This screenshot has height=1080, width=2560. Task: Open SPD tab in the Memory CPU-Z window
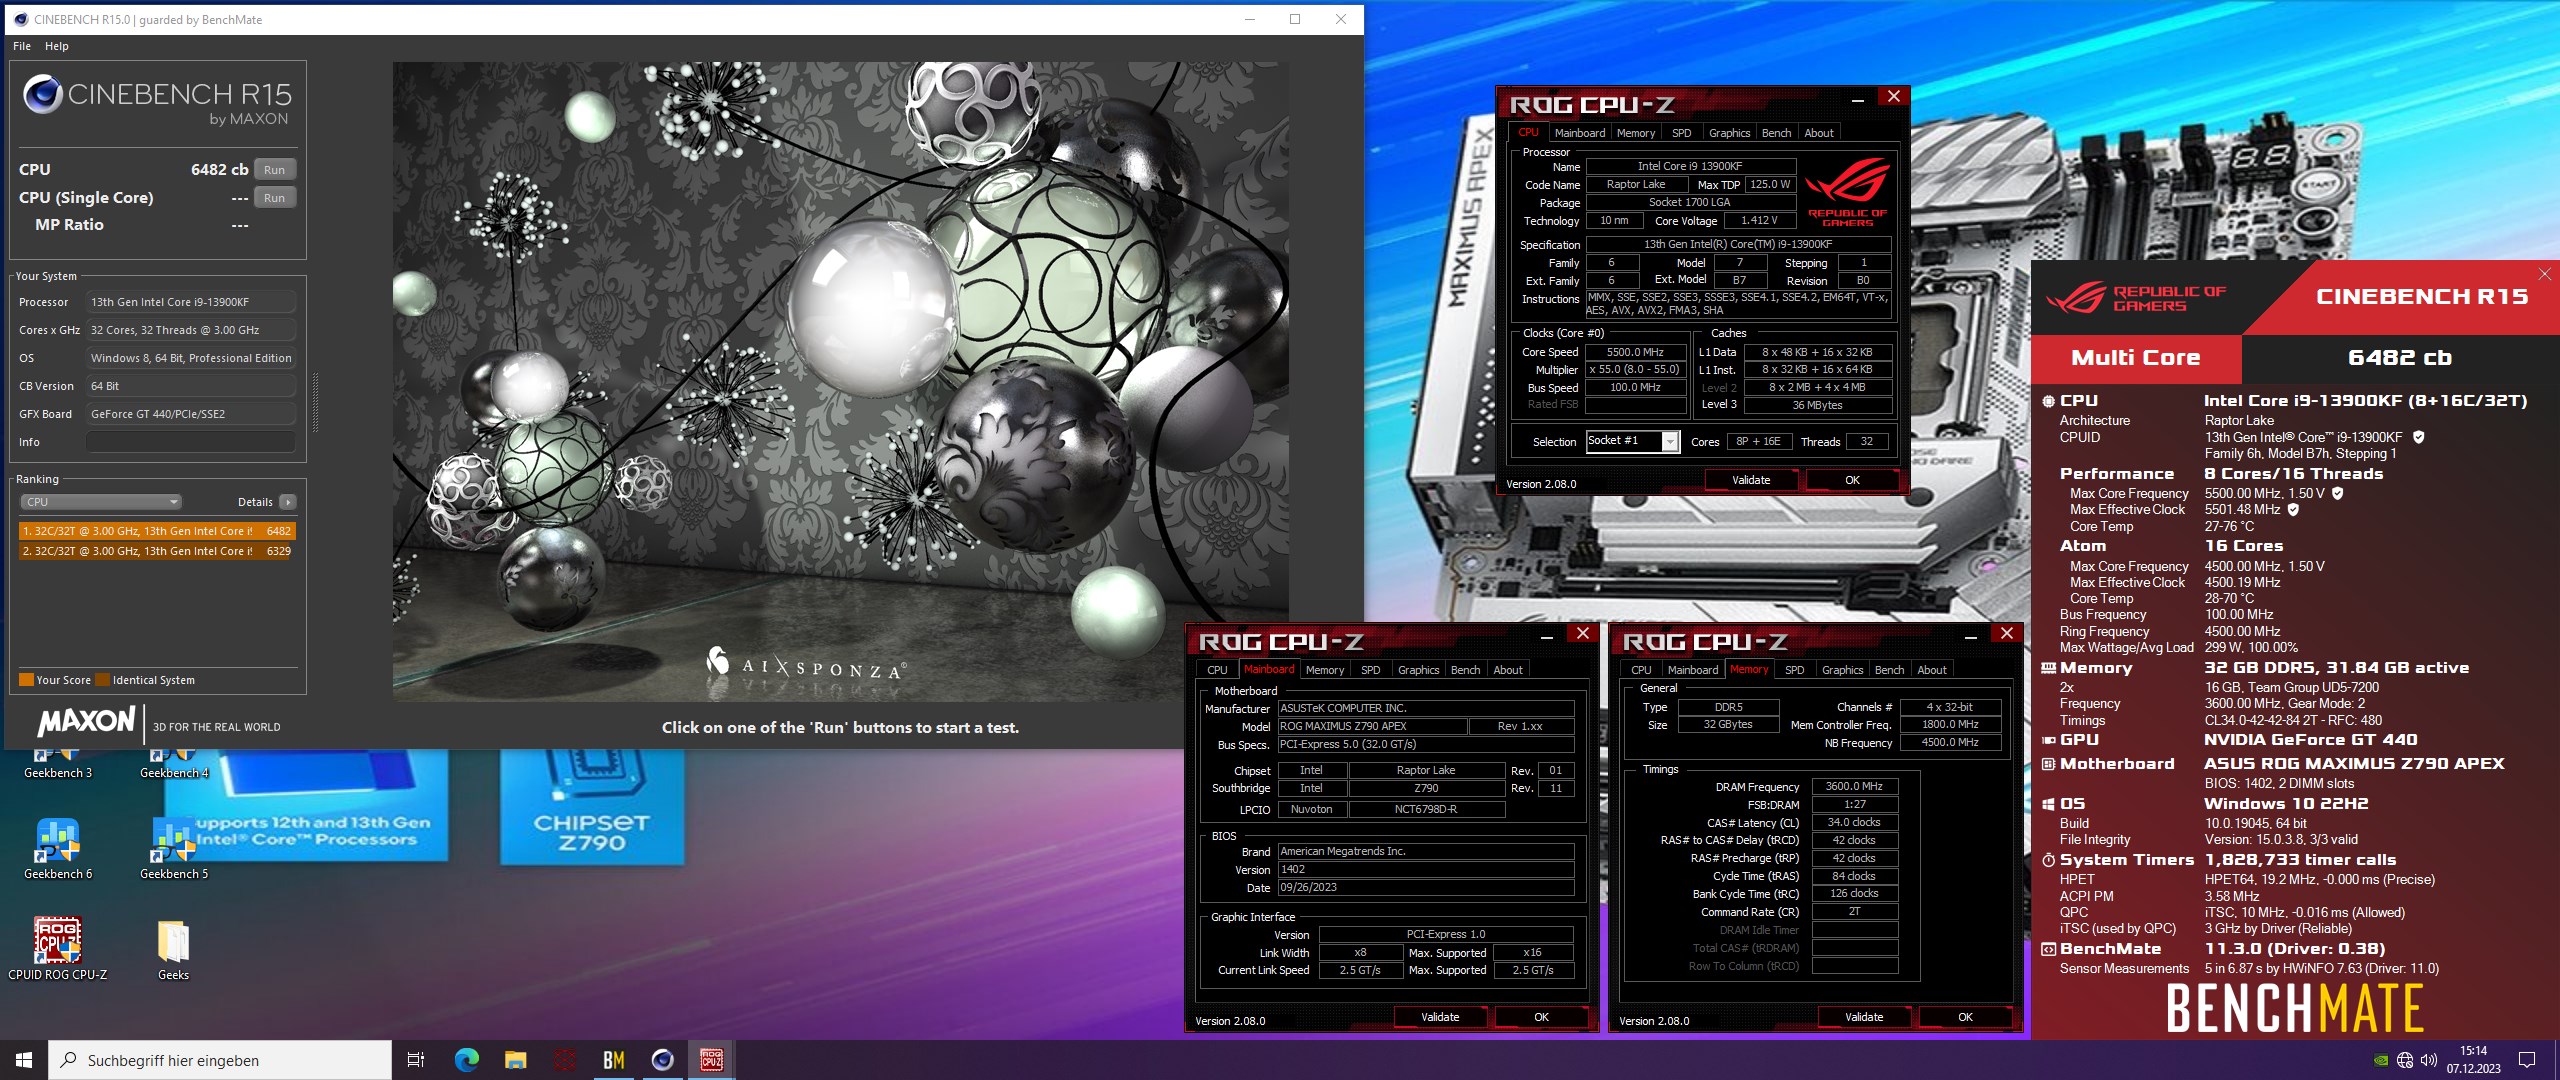point(1794,670)
